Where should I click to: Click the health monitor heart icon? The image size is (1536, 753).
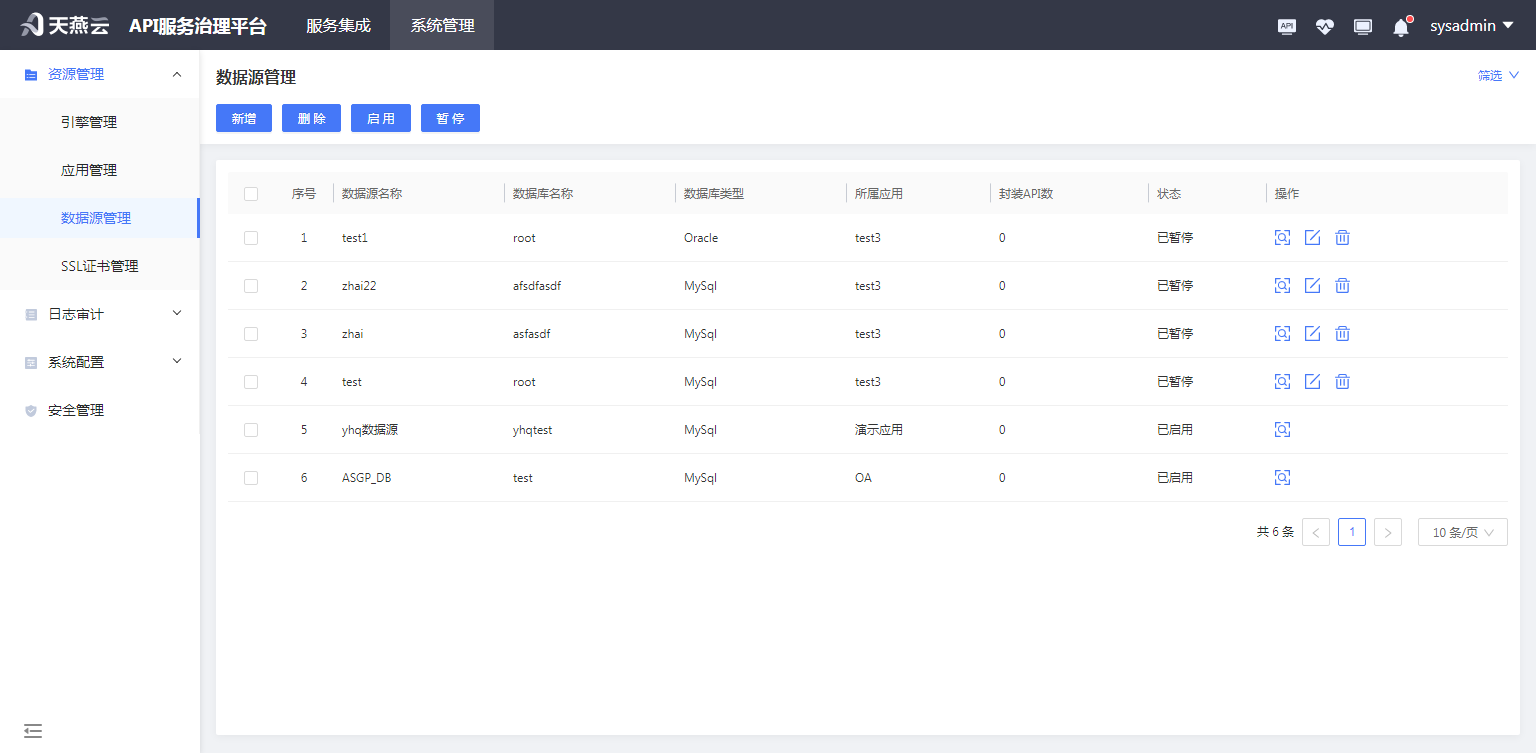[x=1324, y=26]
